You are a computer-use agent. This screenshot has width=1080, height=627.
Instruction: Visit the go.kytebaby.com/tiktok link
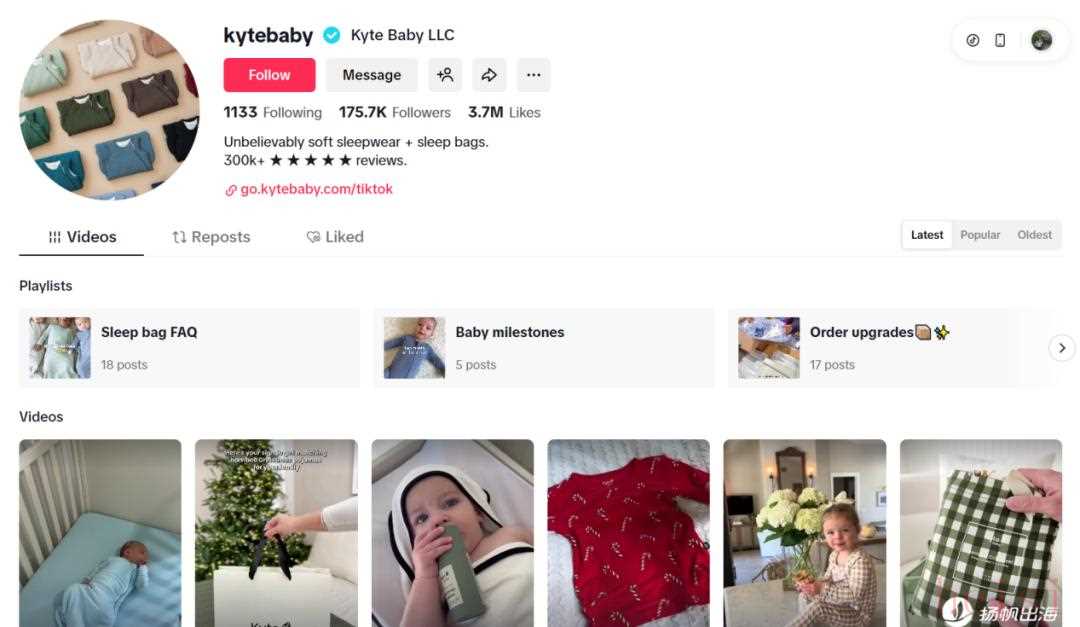click(316, 189)
